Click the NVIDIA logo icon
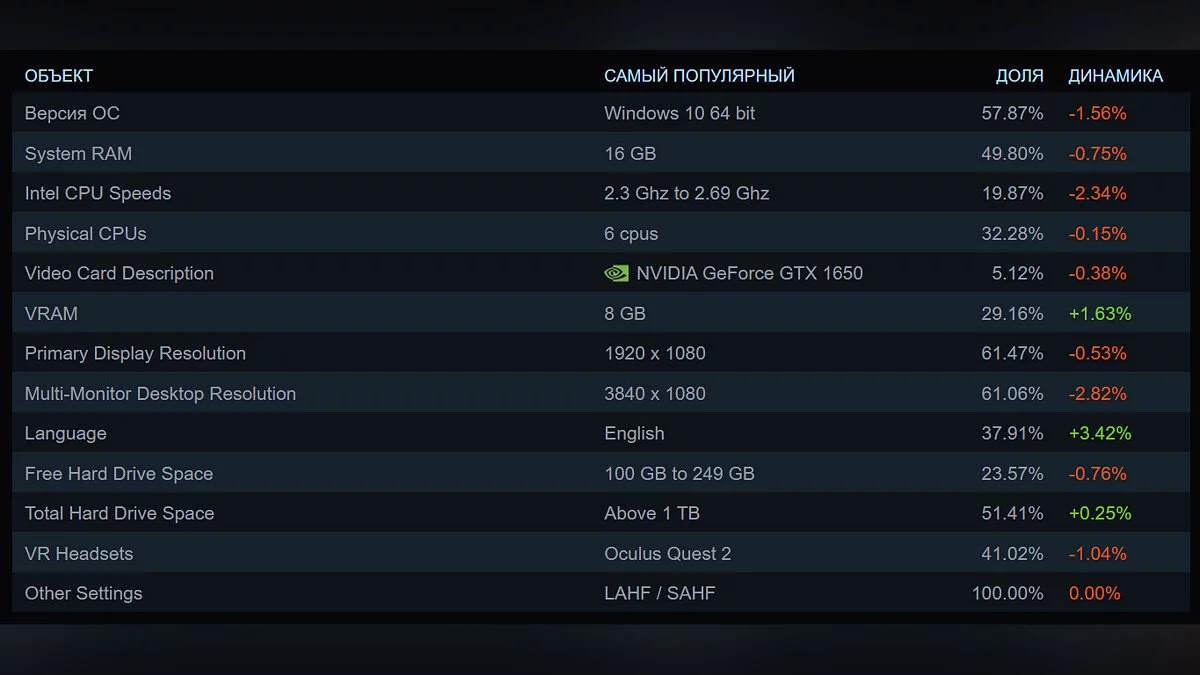The width and height of the screenshot is (1200, 675). [617, 273]
